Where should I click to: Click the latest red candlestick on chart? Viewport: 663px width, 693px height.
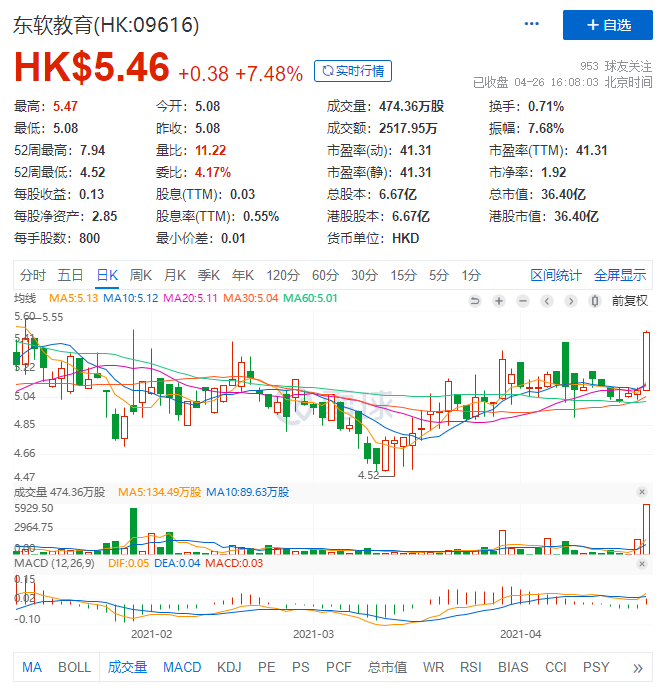[x=646, y=361]
